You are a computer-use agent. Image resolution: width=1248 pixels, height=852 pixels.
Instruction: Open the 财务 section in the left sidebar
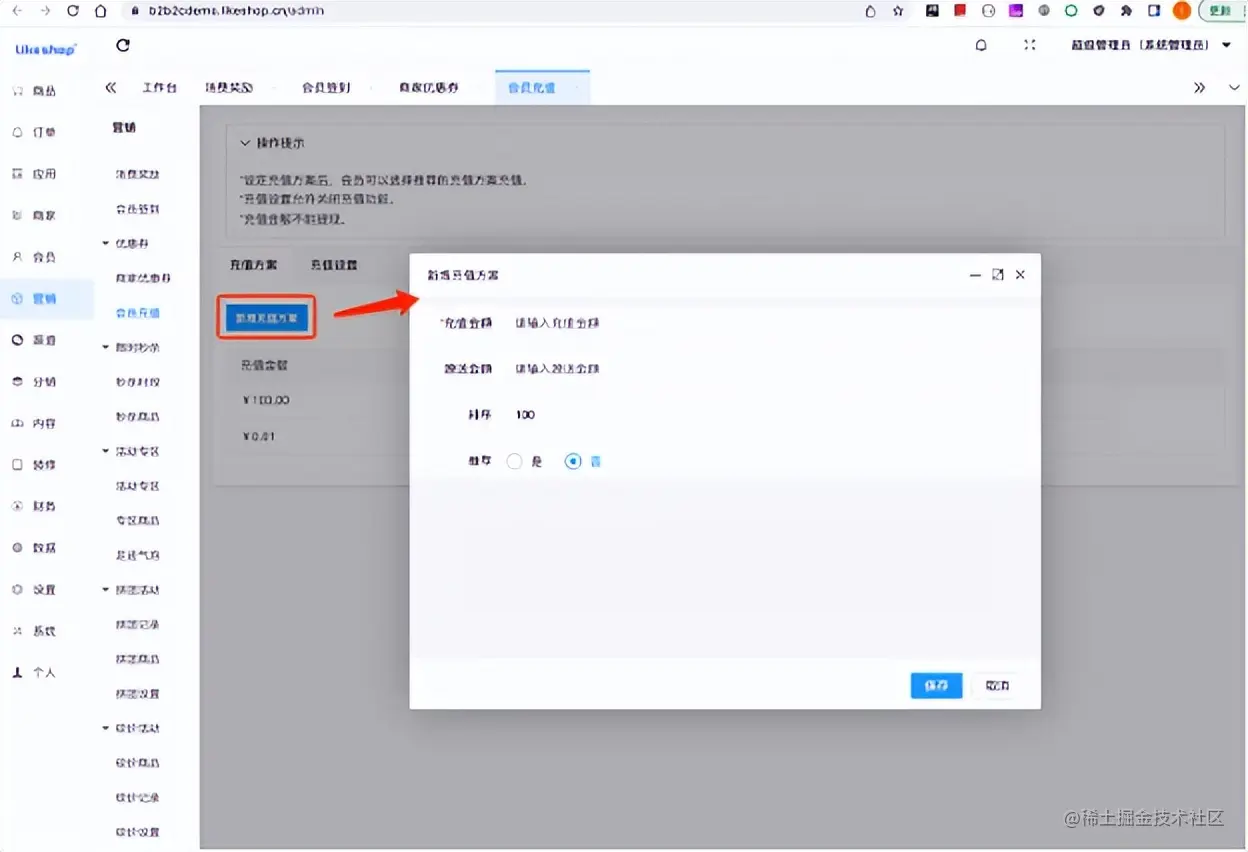(x=35, y=506)
